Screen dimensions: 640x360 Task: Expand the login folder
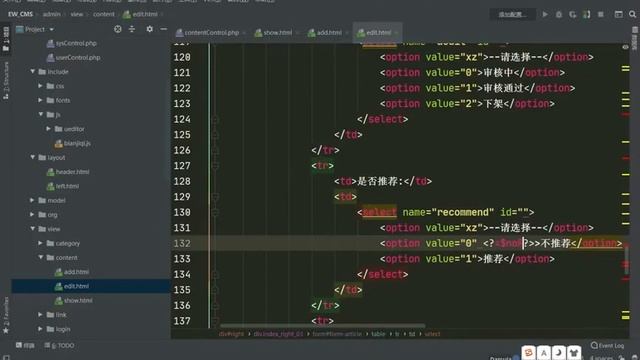pos(40,329)
